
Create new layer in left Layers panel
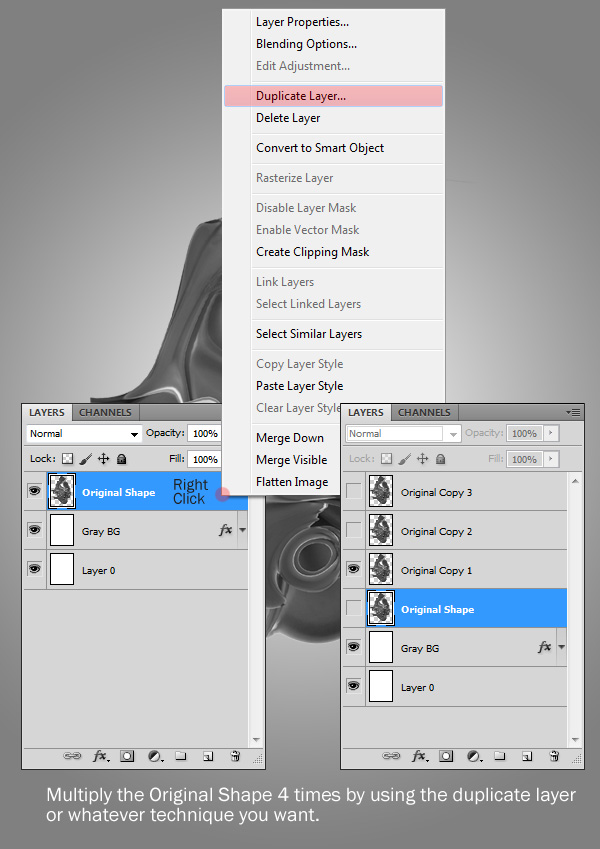[208, 757]
